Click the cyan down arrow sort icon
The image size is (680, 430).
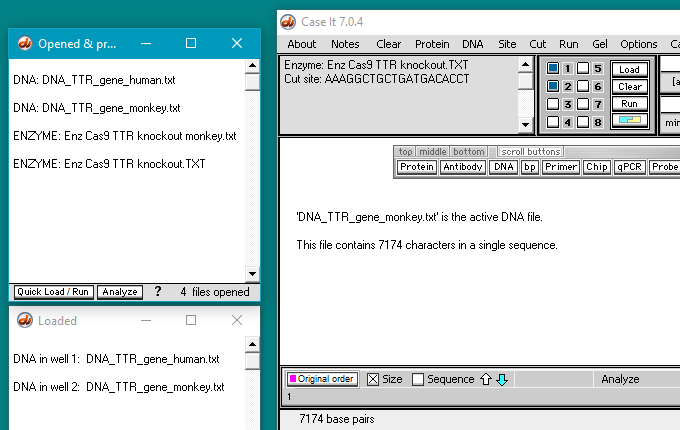click(x=502, y=379)
